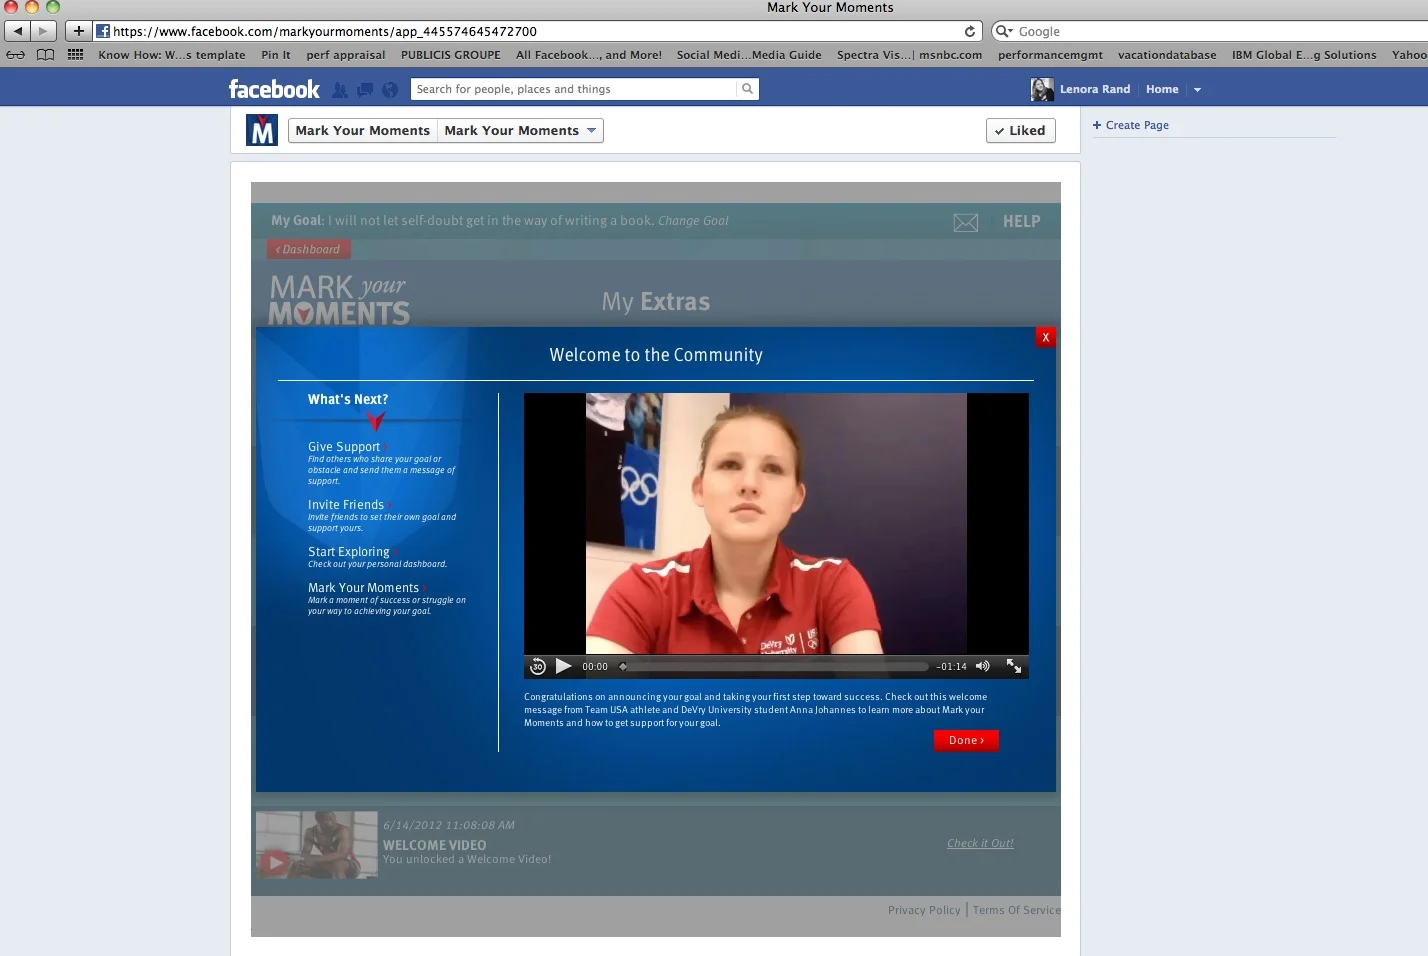Click the Facebook search magnifier button
Screen dimensions: 1428x956
tap(747, 89)
